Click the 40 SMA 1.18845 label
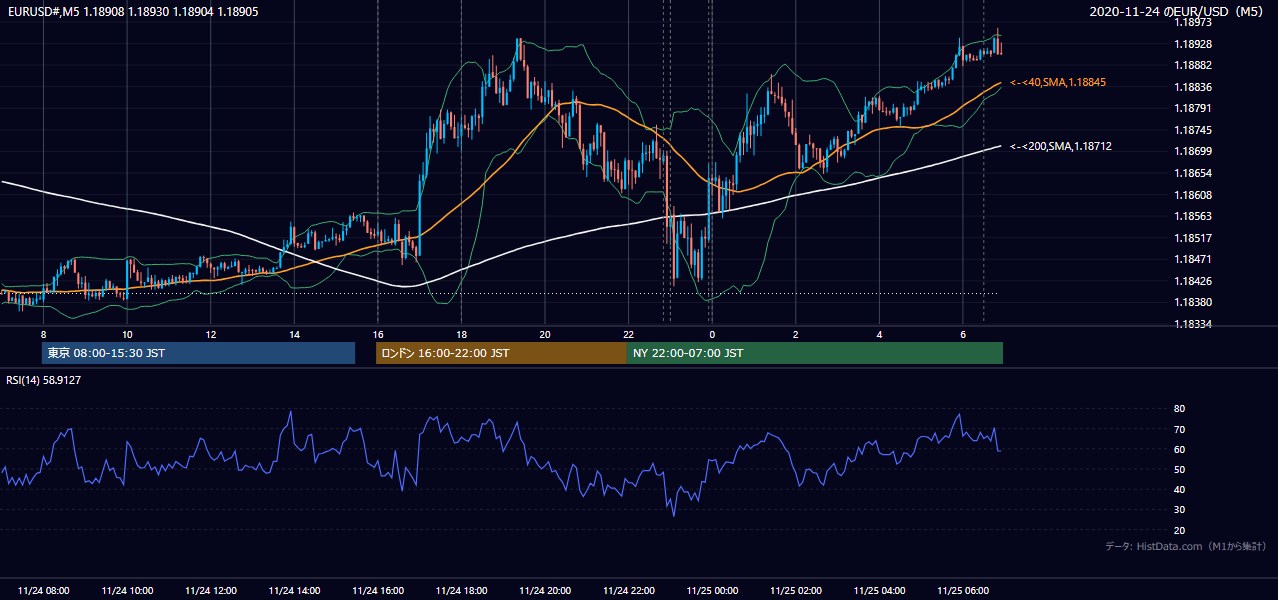 [1059, 82]
